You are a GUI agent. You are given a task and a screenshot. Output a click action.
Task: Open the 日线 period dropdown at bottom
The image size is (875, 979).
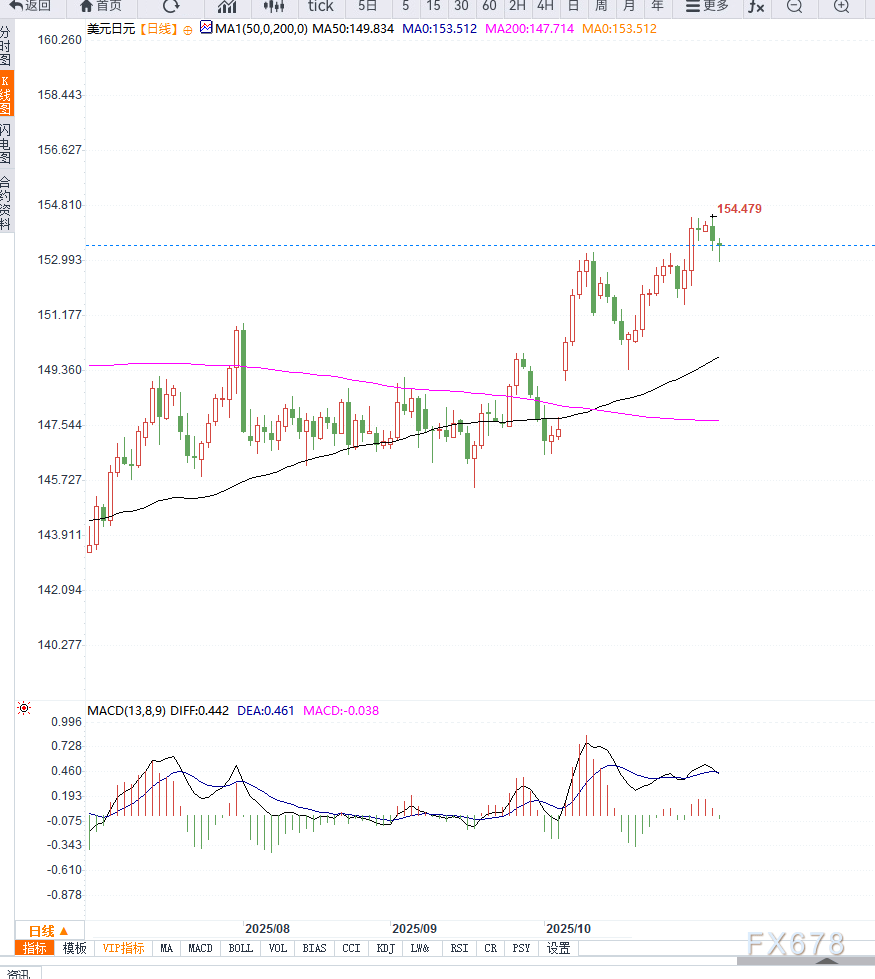pyautogui.click(x=49, y=930)
